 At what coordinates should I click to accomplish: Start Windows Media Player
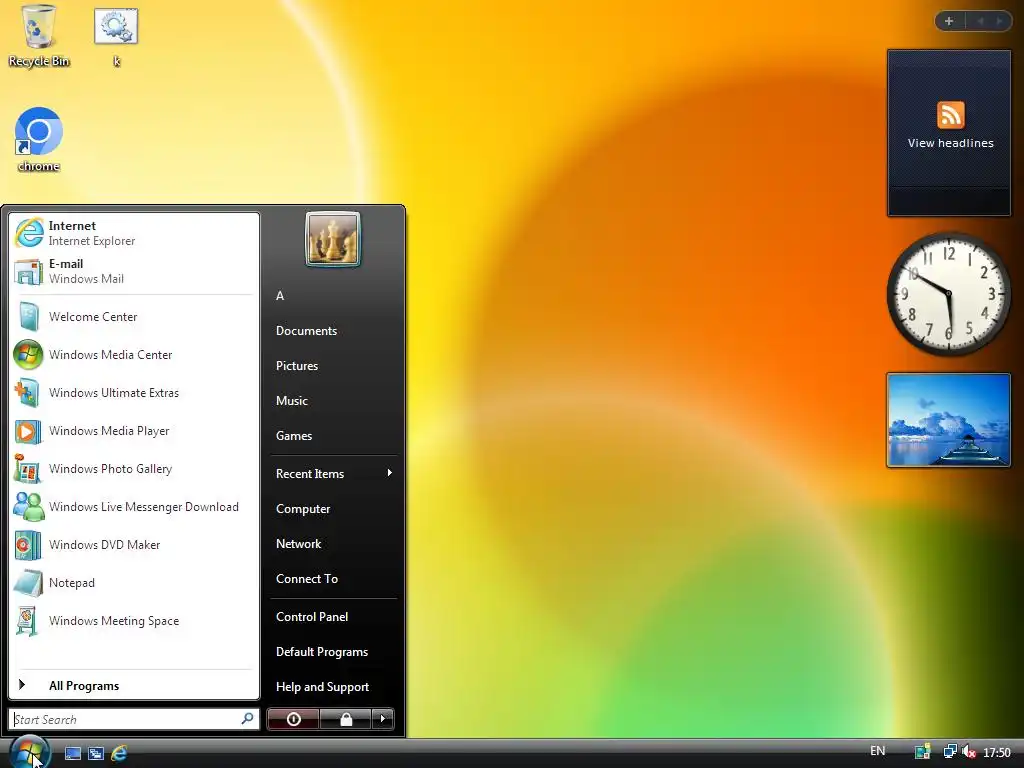click(x=134, y=430)
